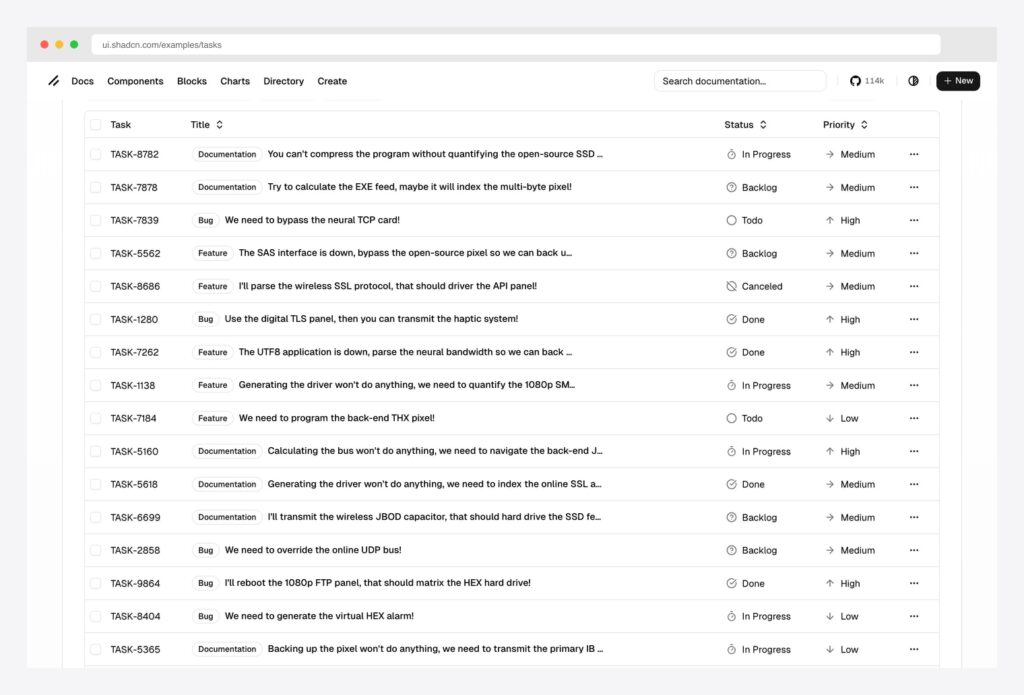Click title 'We need to override the online UDP bus!'
Image resolution: width=1024 pixels, height=695 pixels.
pyautogui.click(x=313, y=550)
